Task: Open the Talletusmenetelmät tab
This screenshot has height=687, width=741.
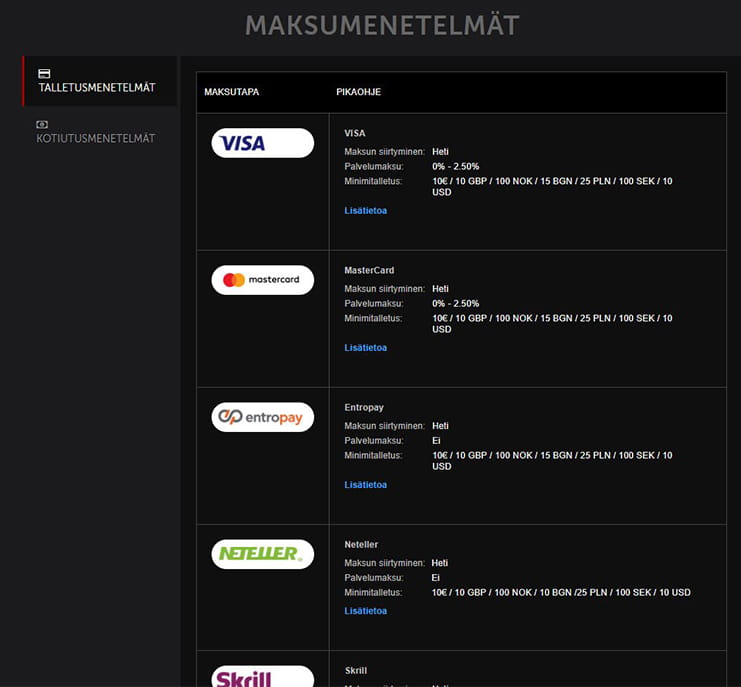Action: point(100,81)
